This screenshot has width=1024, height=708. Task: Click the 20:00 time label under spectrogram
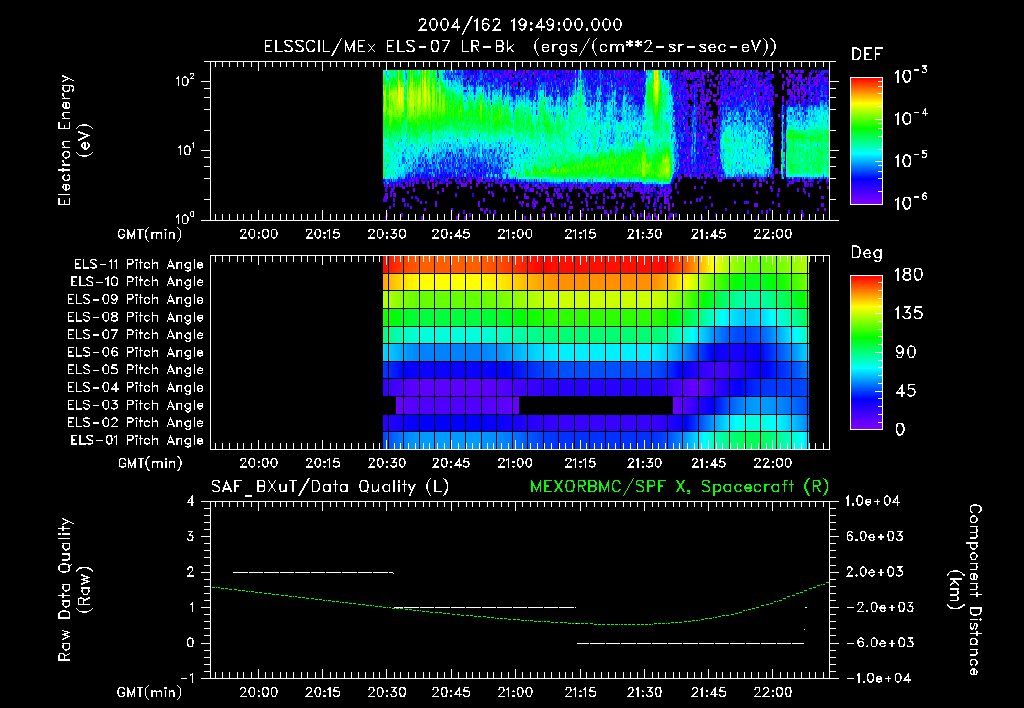point(259,234)
